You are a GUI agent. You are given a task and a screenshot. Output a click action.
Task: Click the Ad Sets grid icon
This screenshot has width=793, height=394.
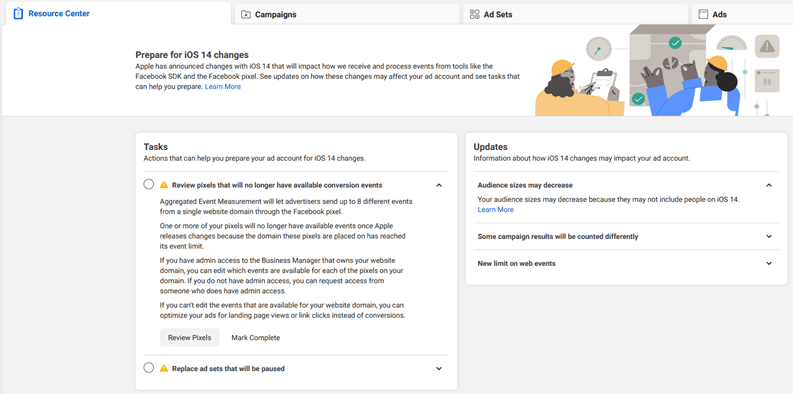474,14
